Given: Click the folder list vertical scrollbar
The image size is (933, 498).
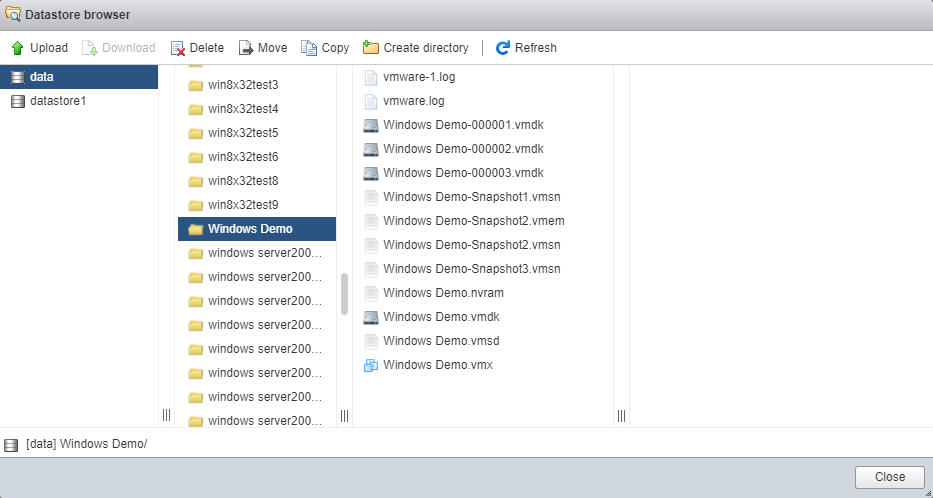Looking at the screenshot, I should 344,293.
